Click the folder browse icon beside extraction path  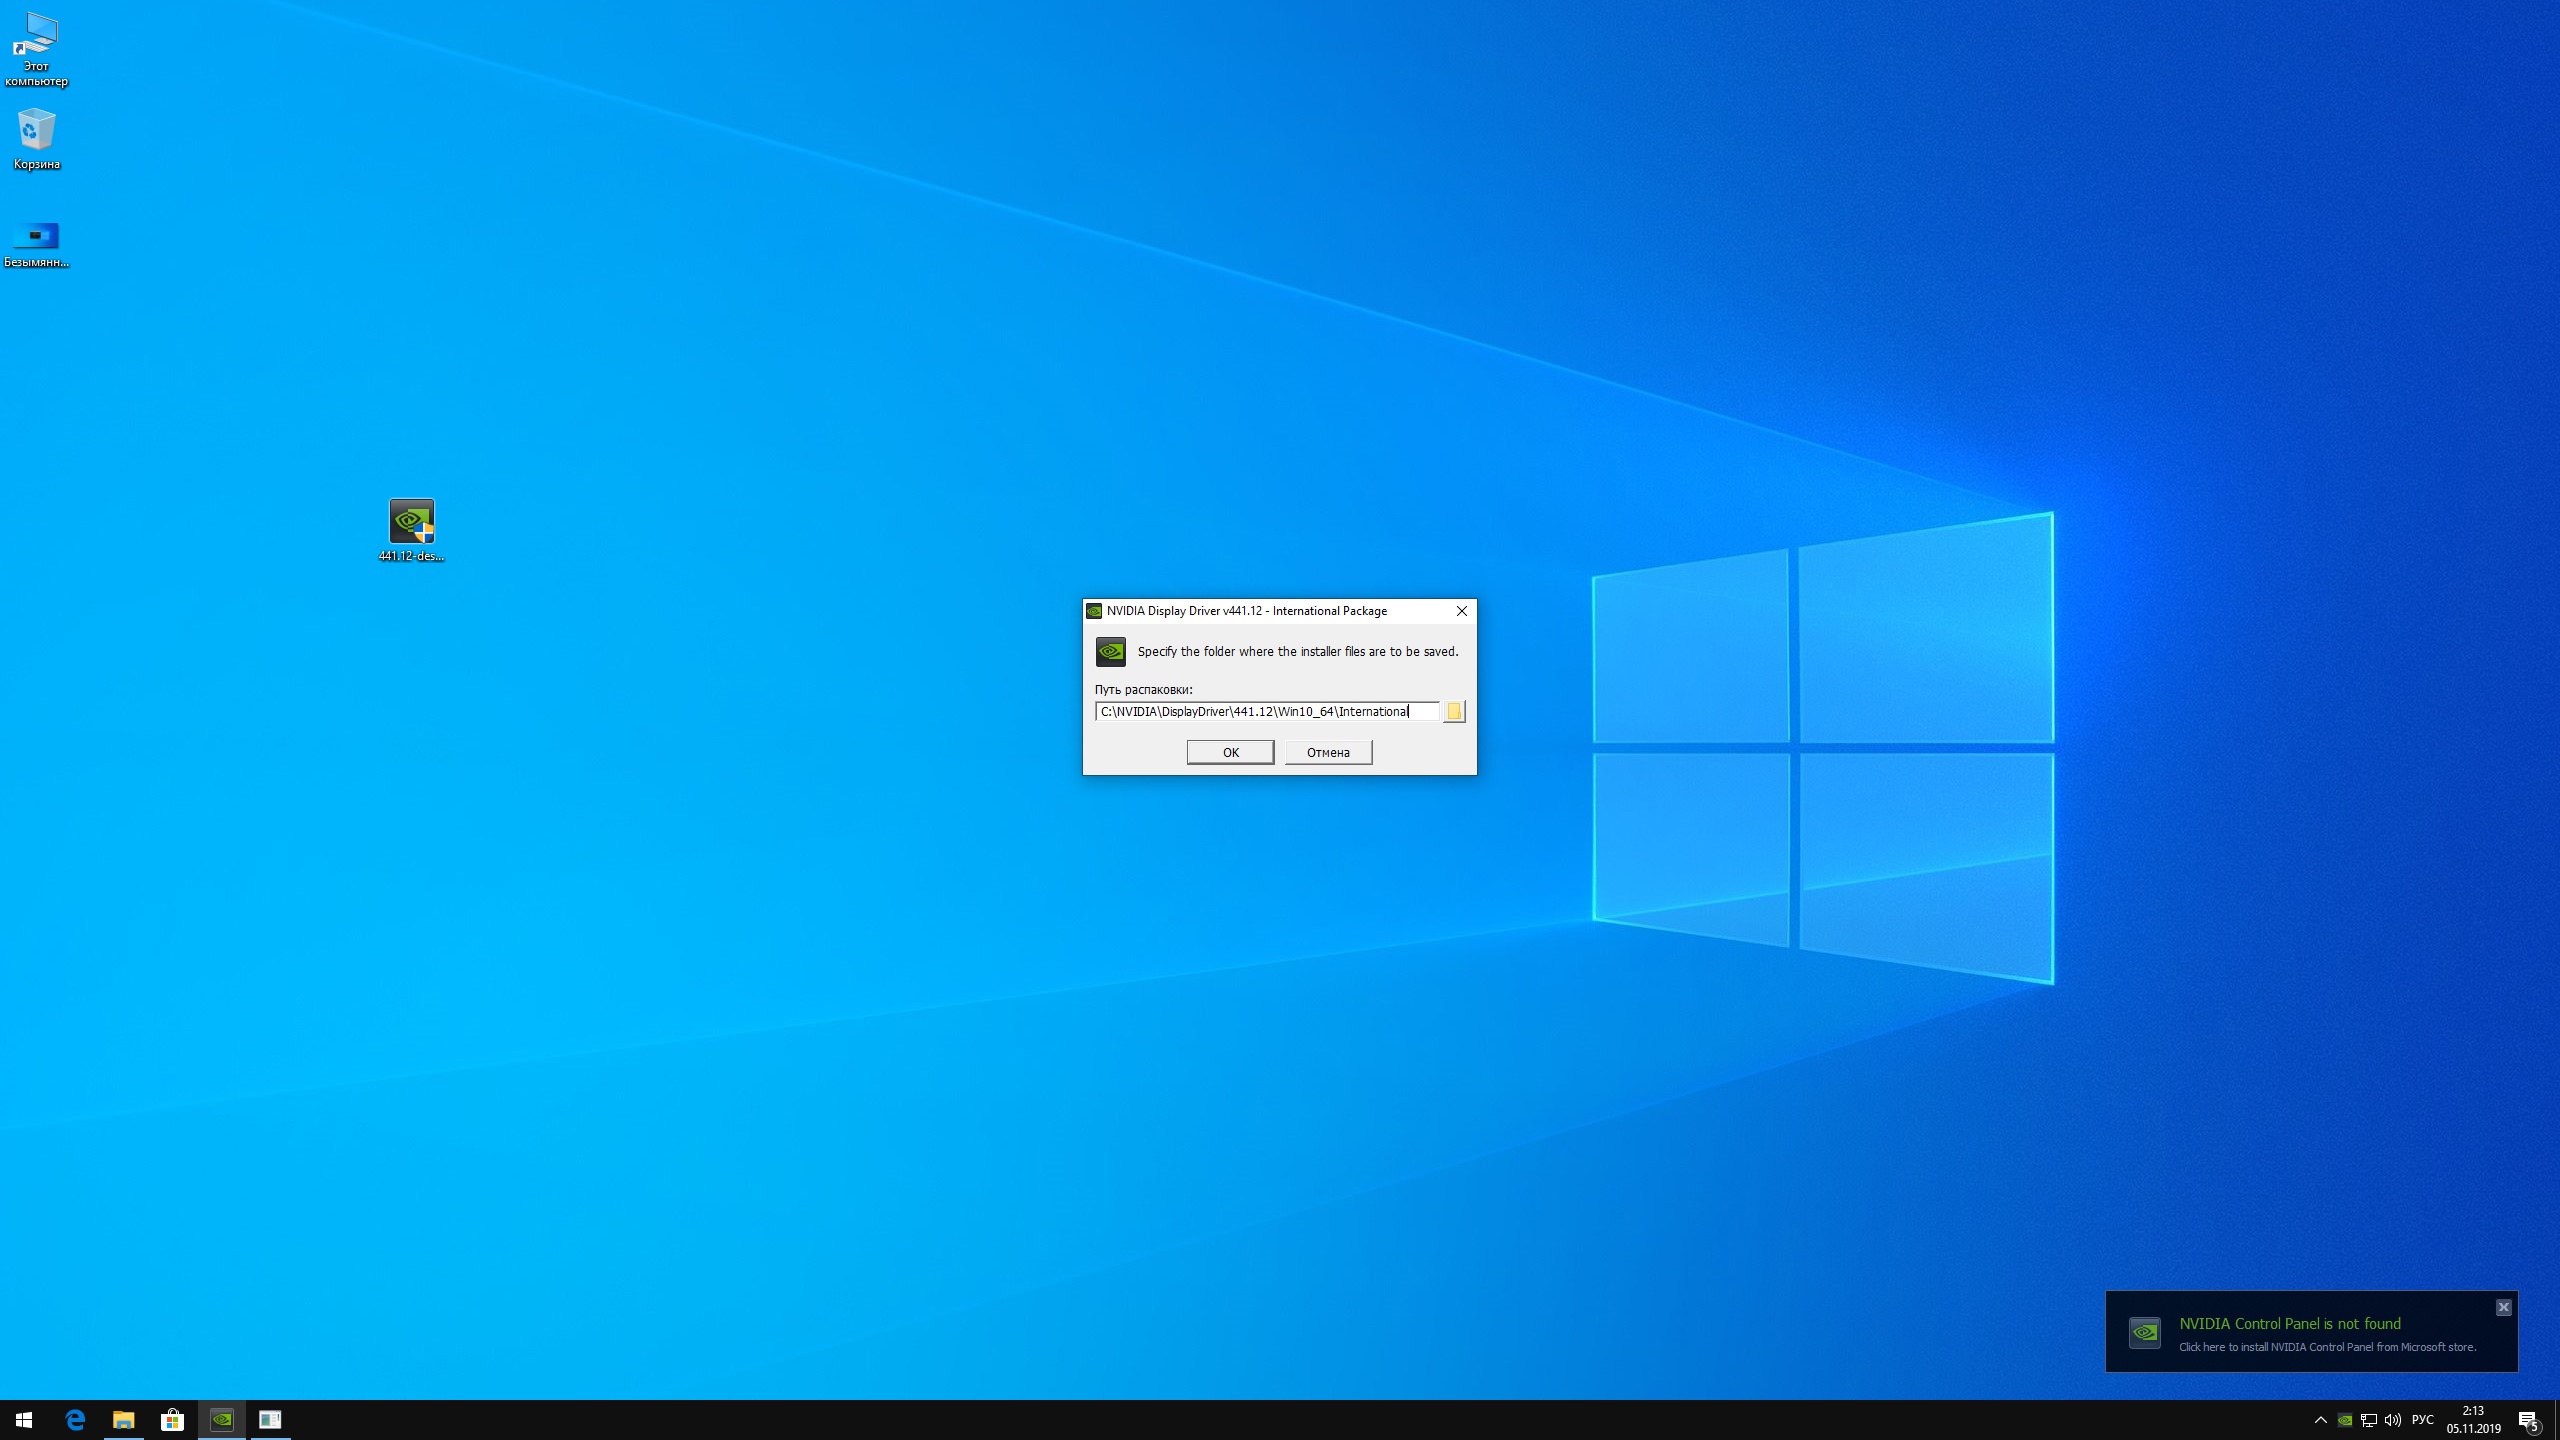click(1454, 711)
